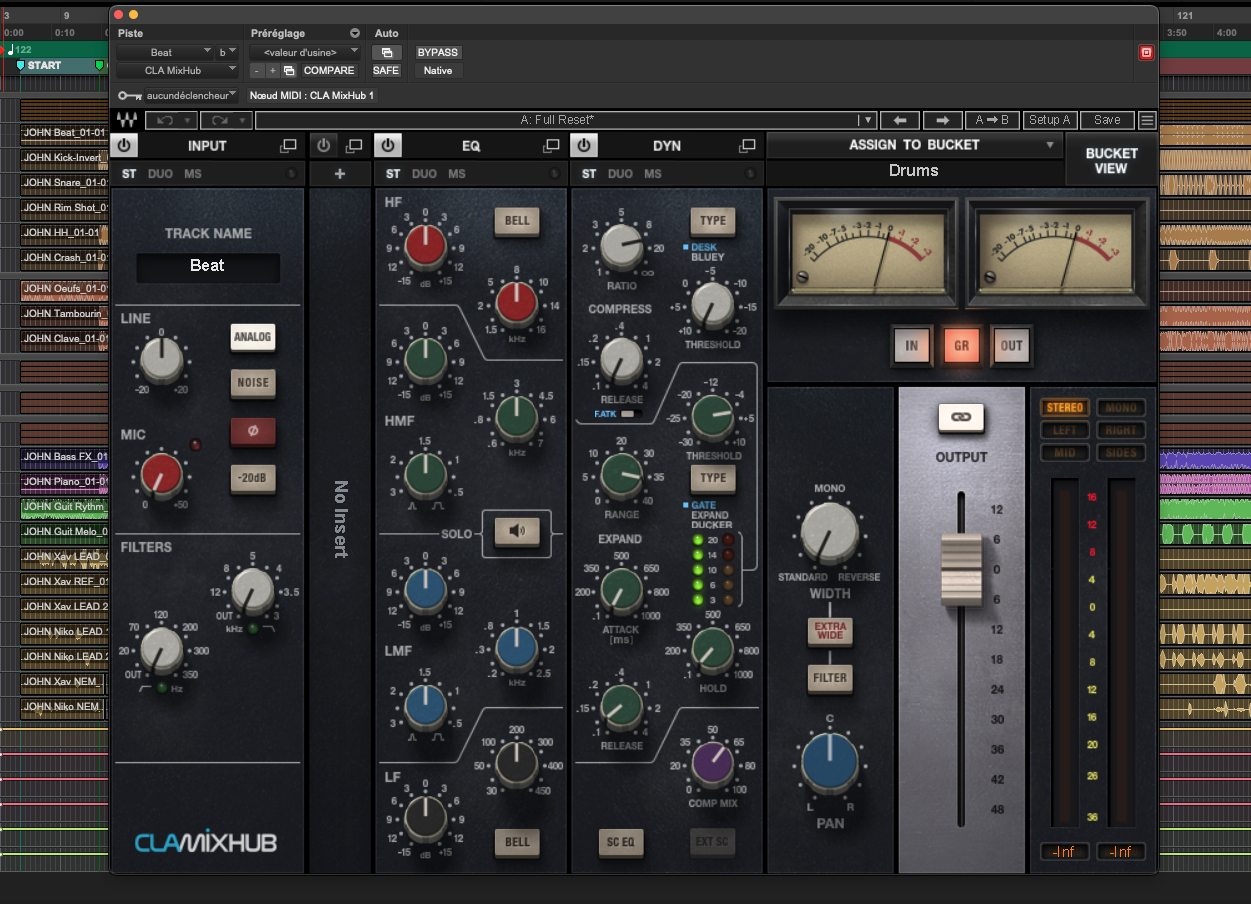The image size is (1251, 904).
Task: Expand the DYN section window
Action: click(x=747, y=146)
